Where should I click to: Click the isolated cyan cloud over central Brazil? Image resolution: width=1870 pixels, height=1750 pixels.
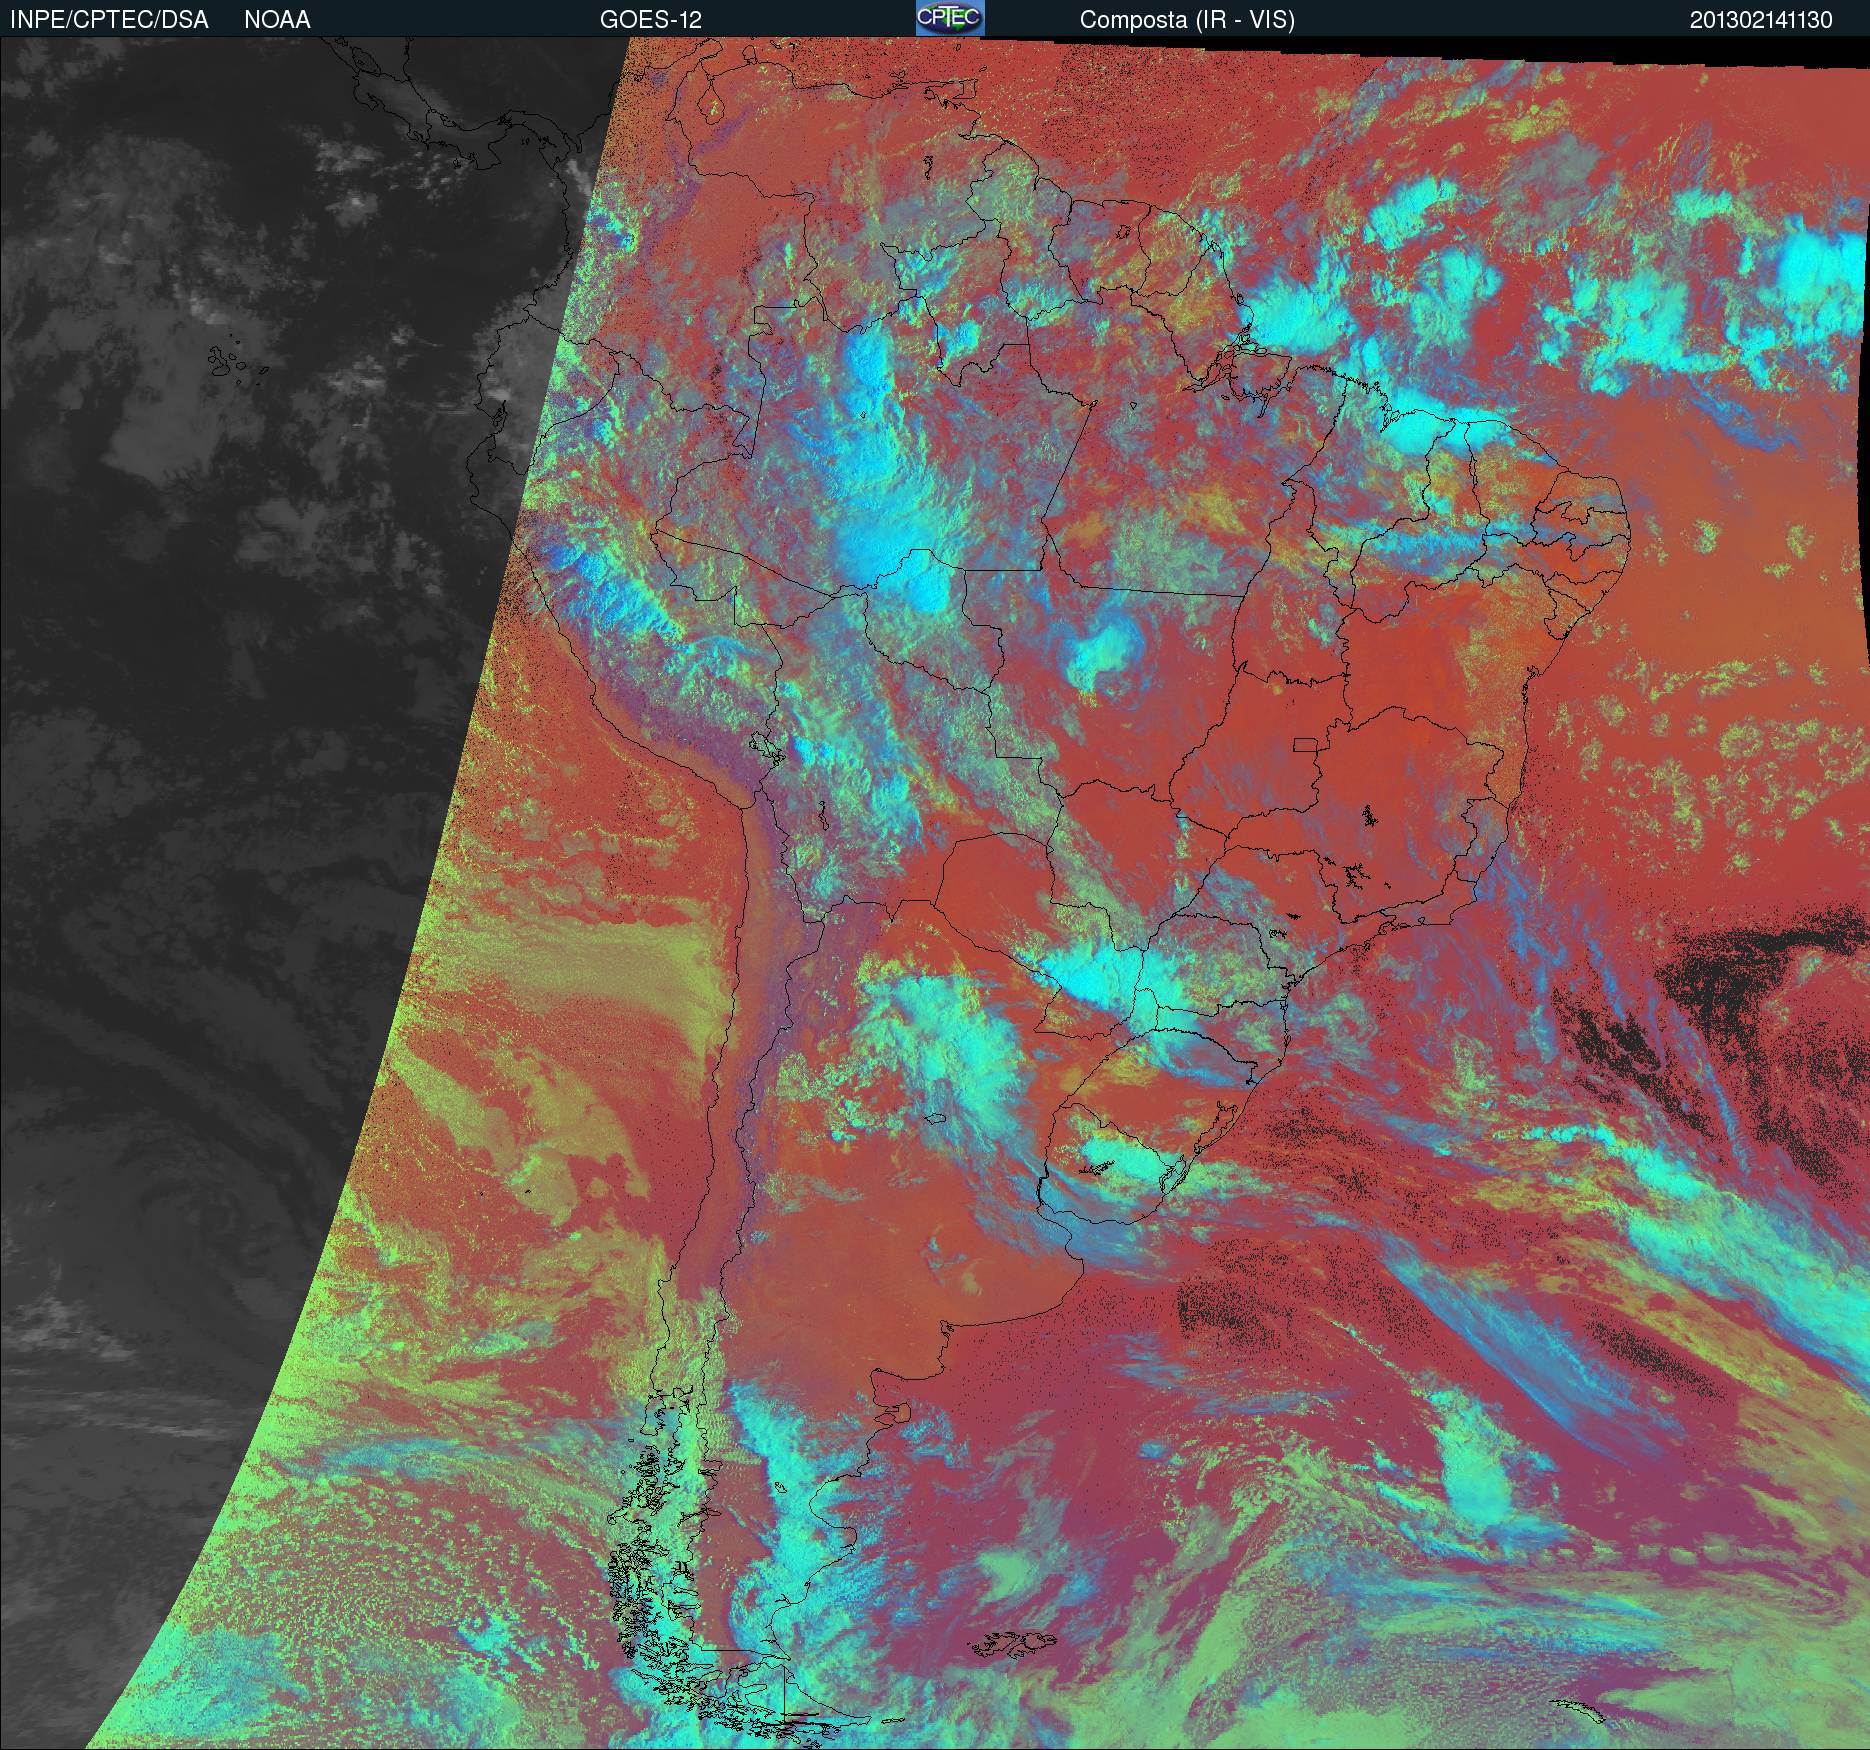point(1100,651)
